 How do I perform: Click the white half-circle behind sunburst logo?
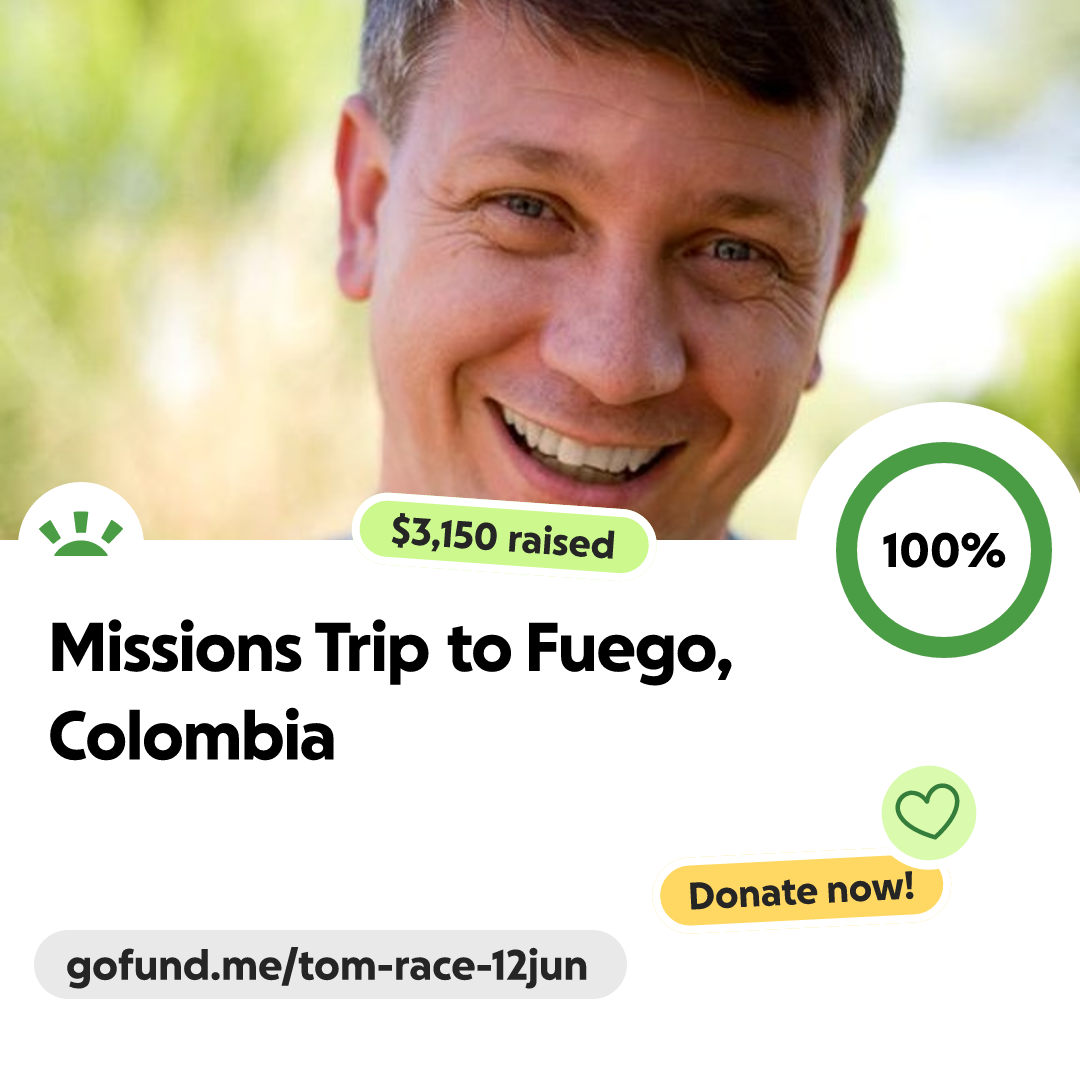[x=81, y=513]
